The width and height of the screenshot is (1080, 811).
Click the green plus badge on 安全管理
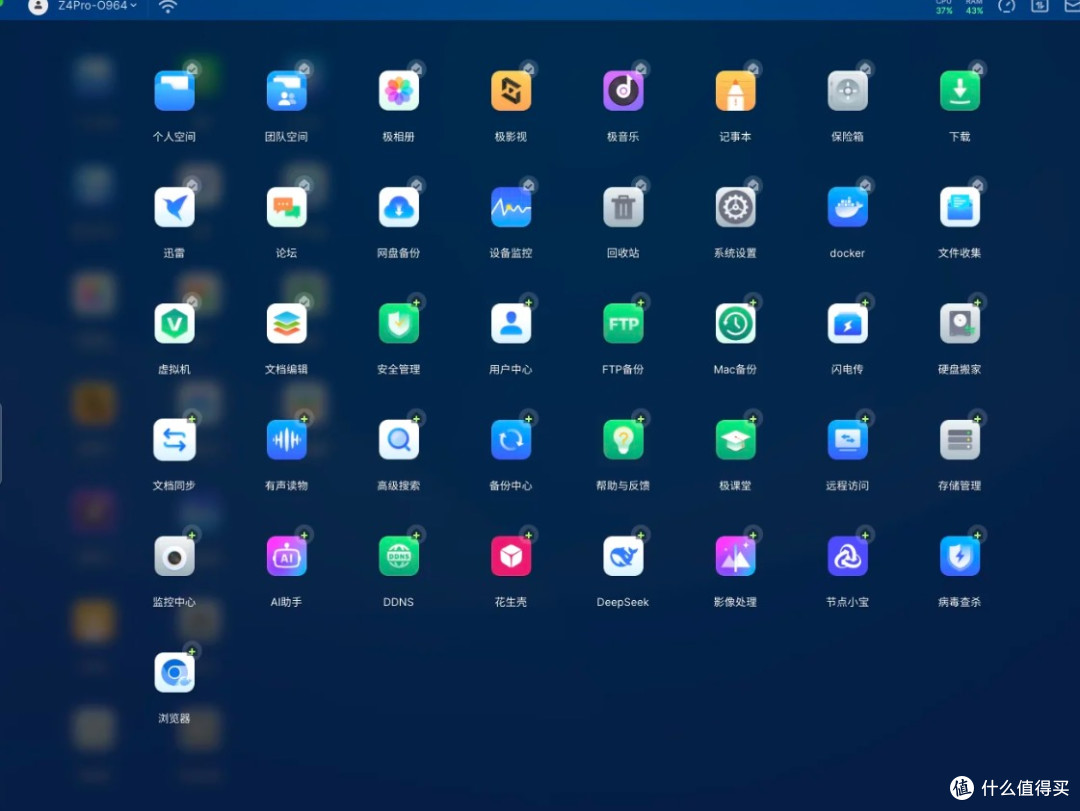click(x=416, y=302)
